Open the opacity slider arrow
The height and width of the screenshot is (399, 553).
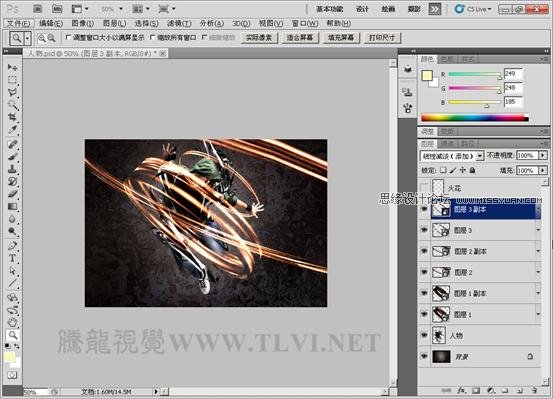543,155
